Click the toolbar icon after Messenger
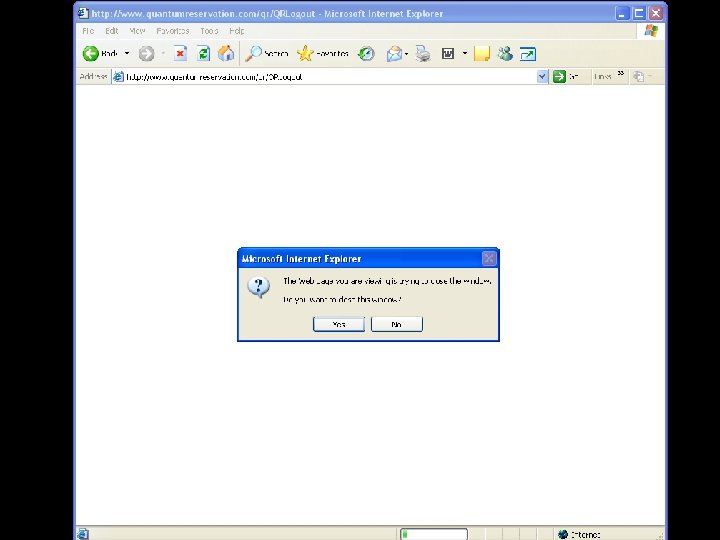Image resolution: width=720 pixels, height=540 pixels. tap(528, 54)
